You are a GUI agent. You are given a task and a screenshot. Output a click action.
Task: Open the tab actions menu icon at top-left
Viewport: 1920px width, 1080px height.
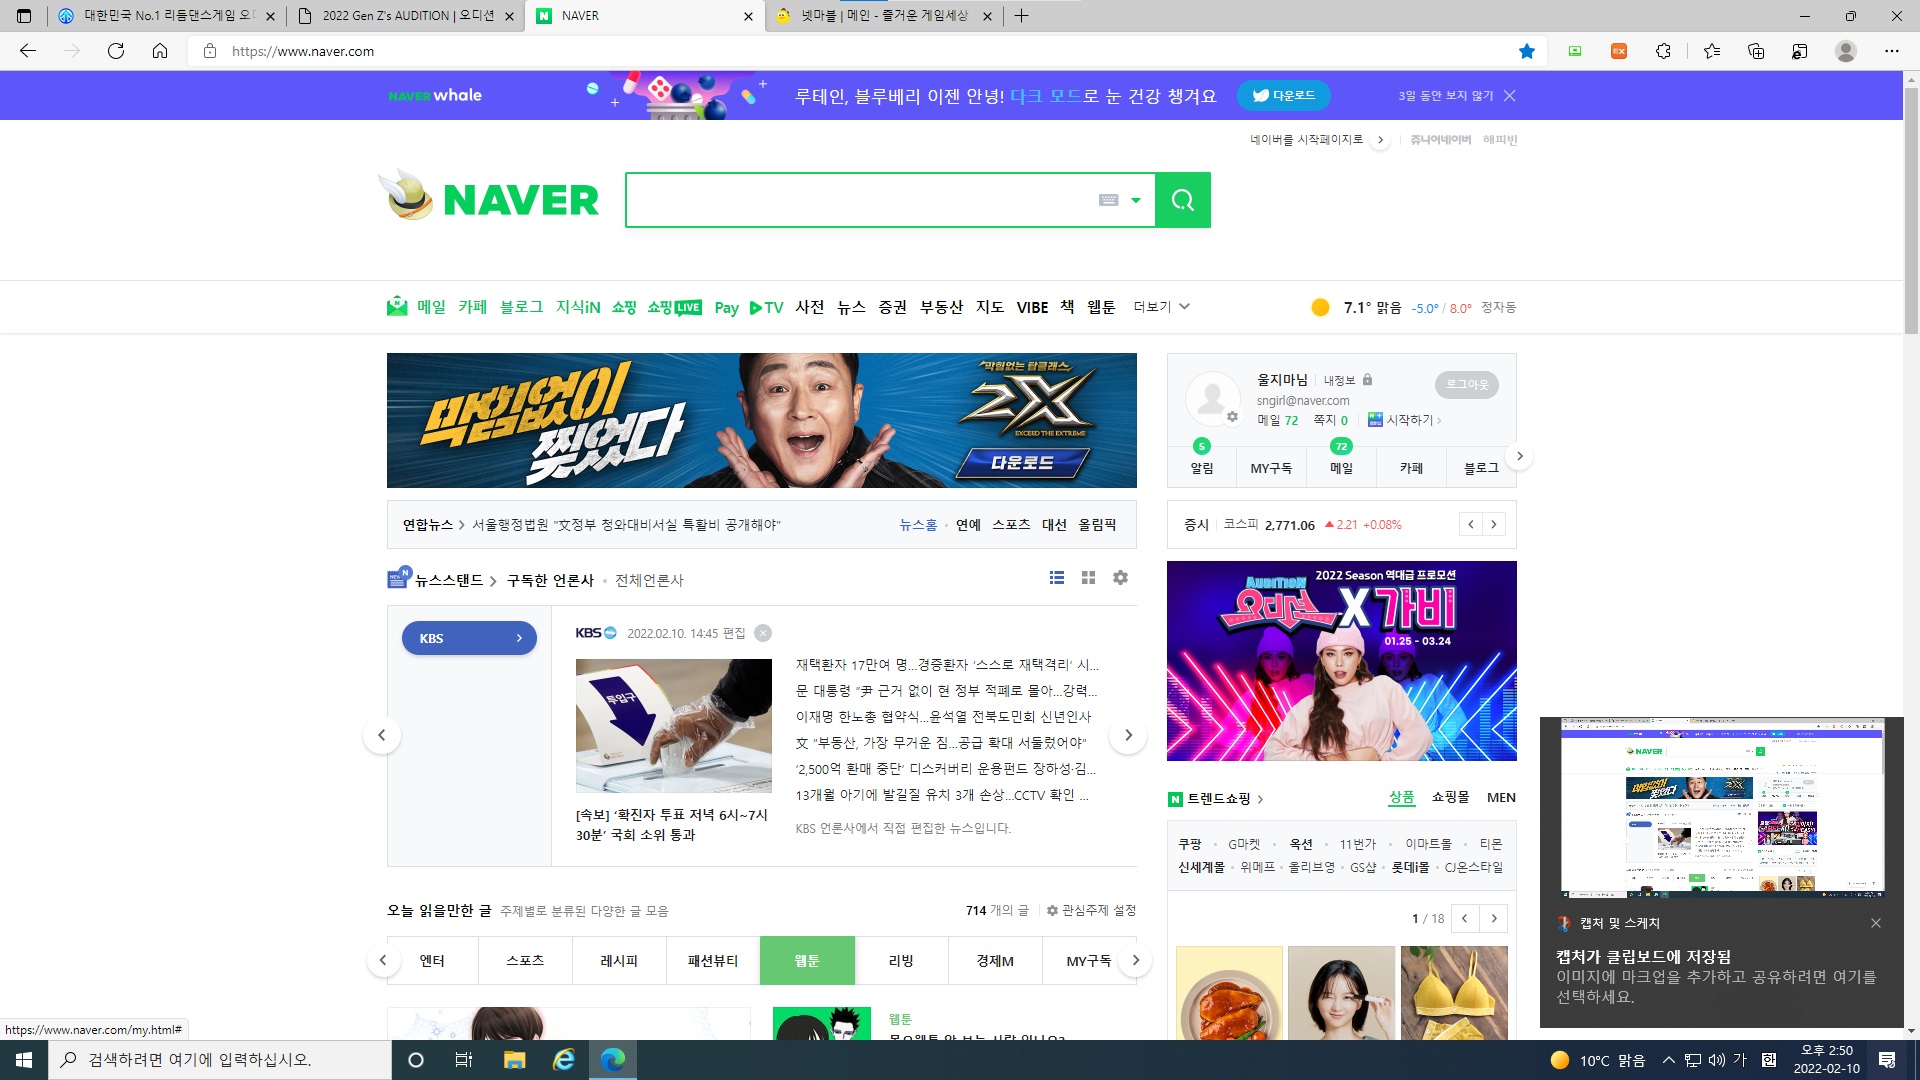coord(24,16)
